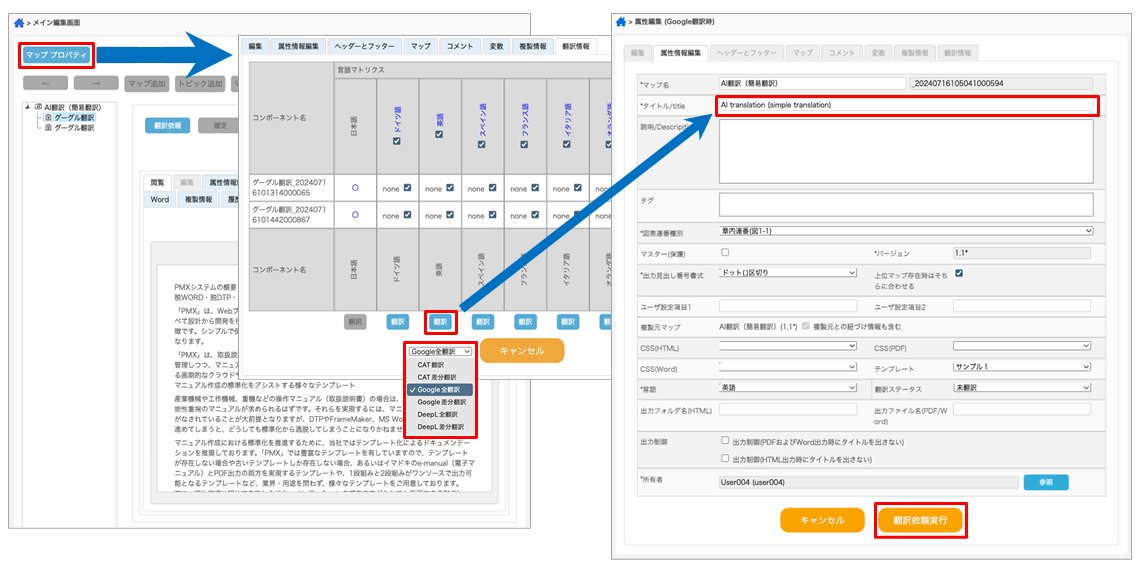Viewport: 1140px width, 577px height.
Task: Click the back arrow ← toolbar button
Action: click(x=46, y=84)
